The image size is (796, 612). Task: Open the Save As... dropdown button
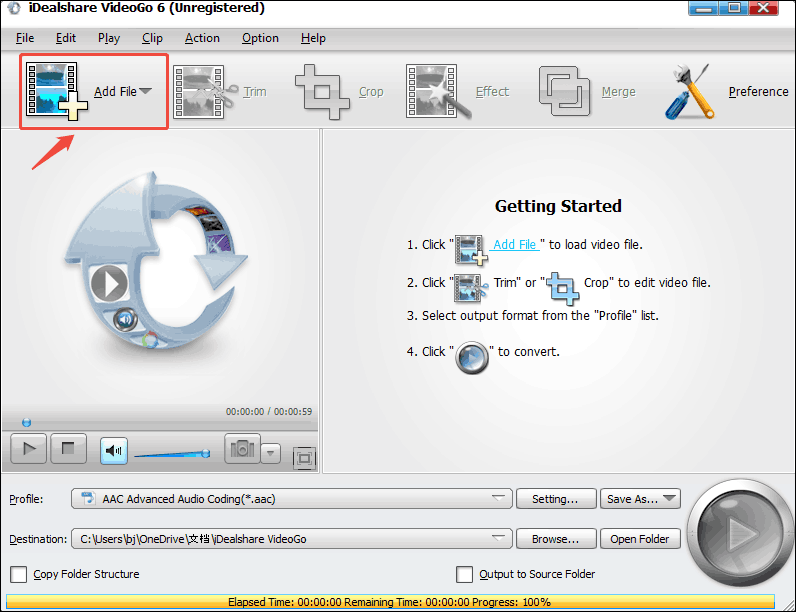[640, 499]
